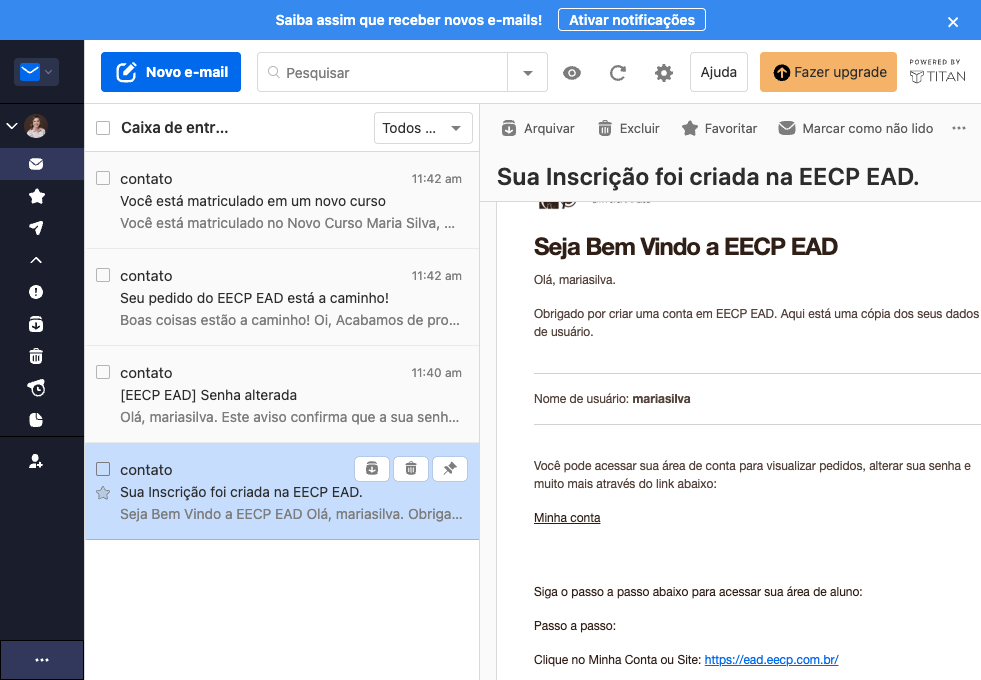Collapse the account chevron beside avatar

(12, 126)
